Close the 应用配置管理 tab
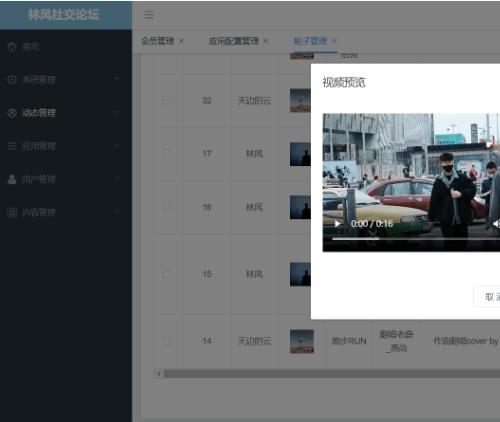The width and height of the screenshot is (500, 422). pos(266,41)
